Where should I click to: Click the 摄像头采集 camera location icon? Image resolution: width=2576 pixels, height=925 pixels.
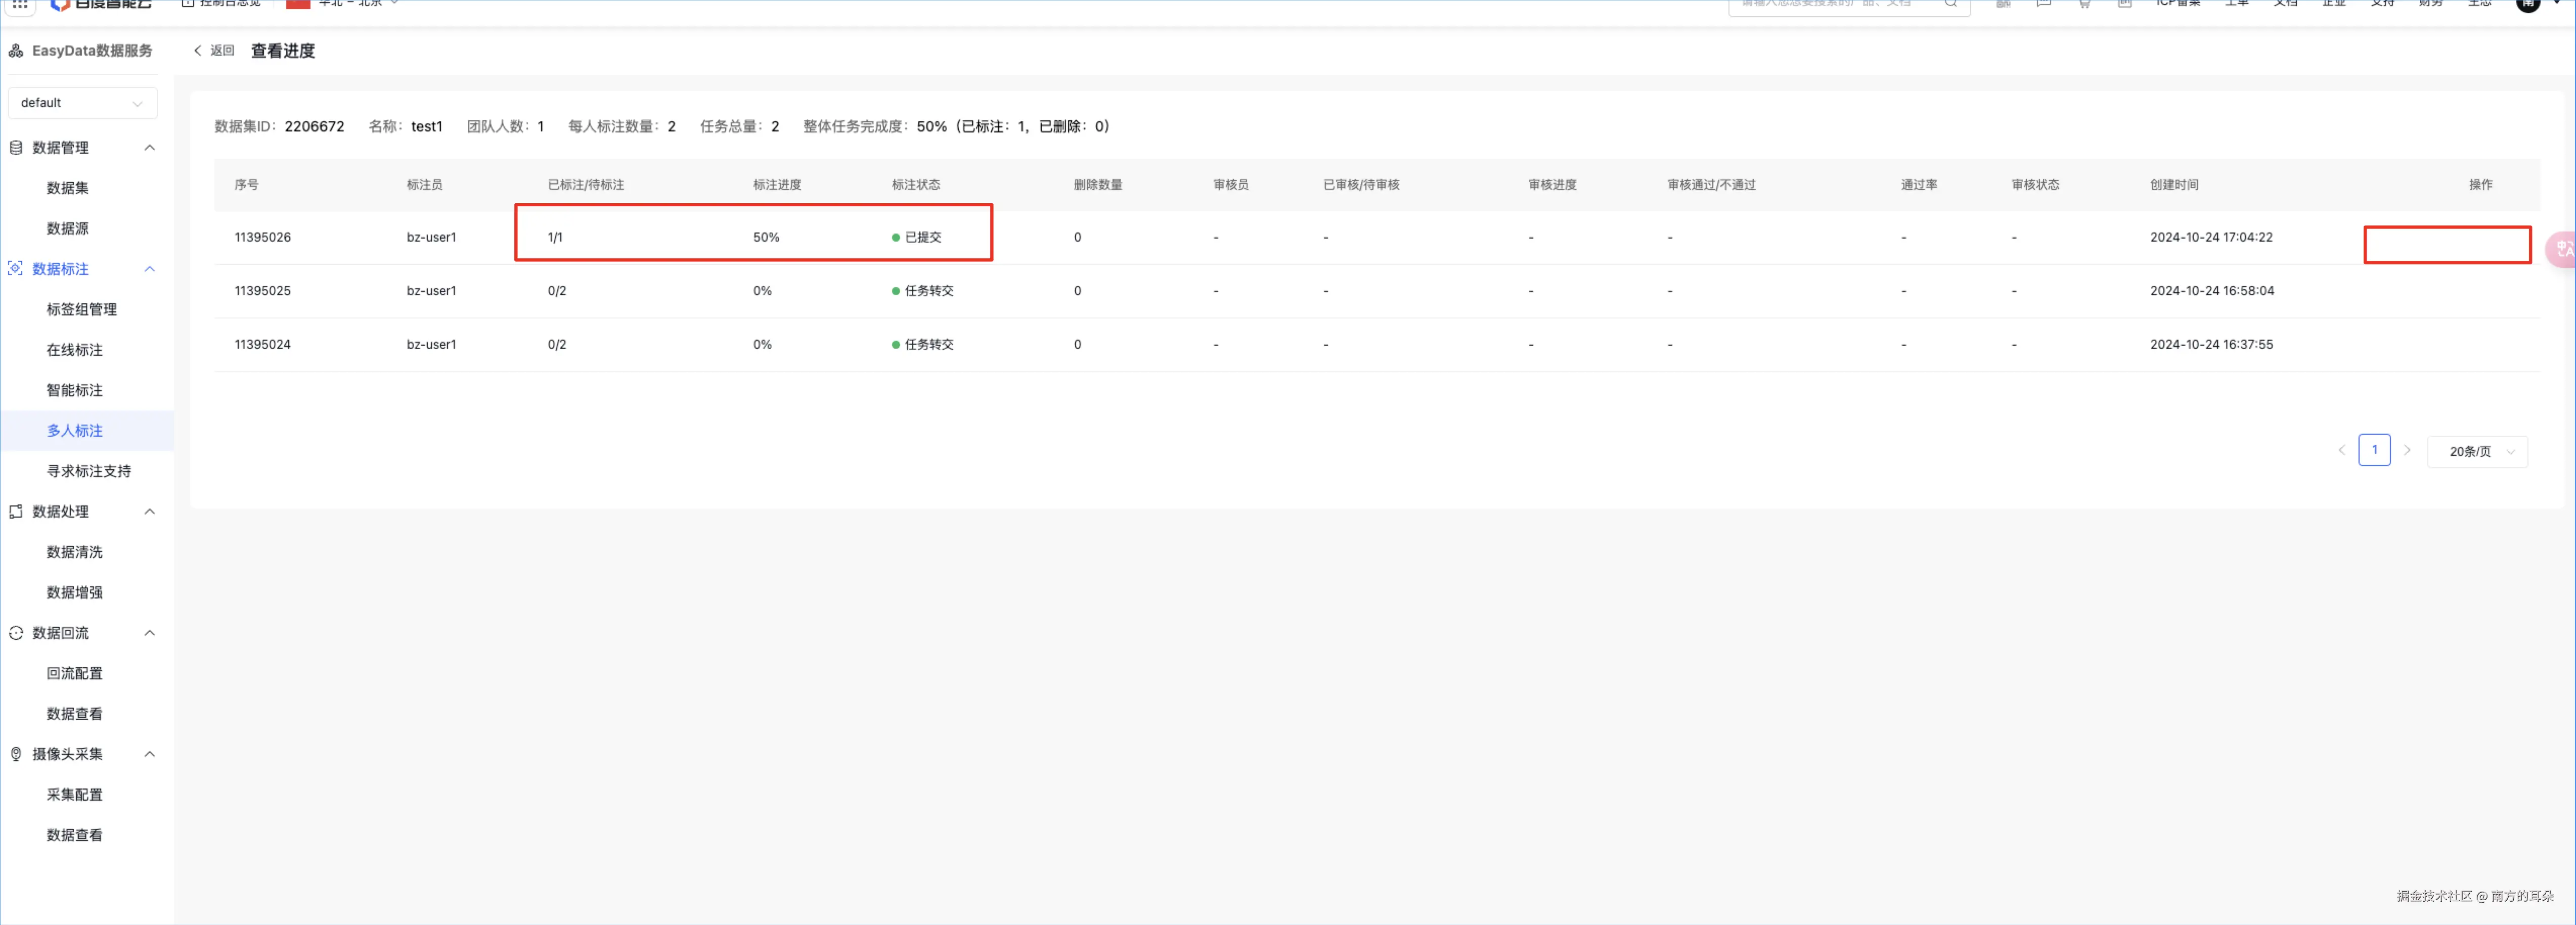coord(16,754)
